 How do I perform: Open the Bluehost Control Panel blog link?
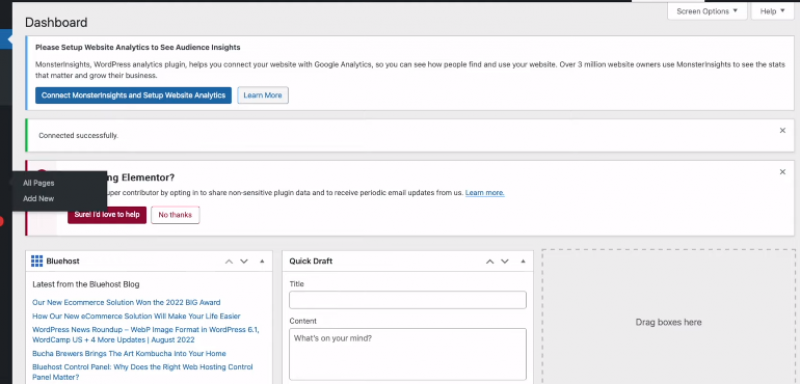142,372
